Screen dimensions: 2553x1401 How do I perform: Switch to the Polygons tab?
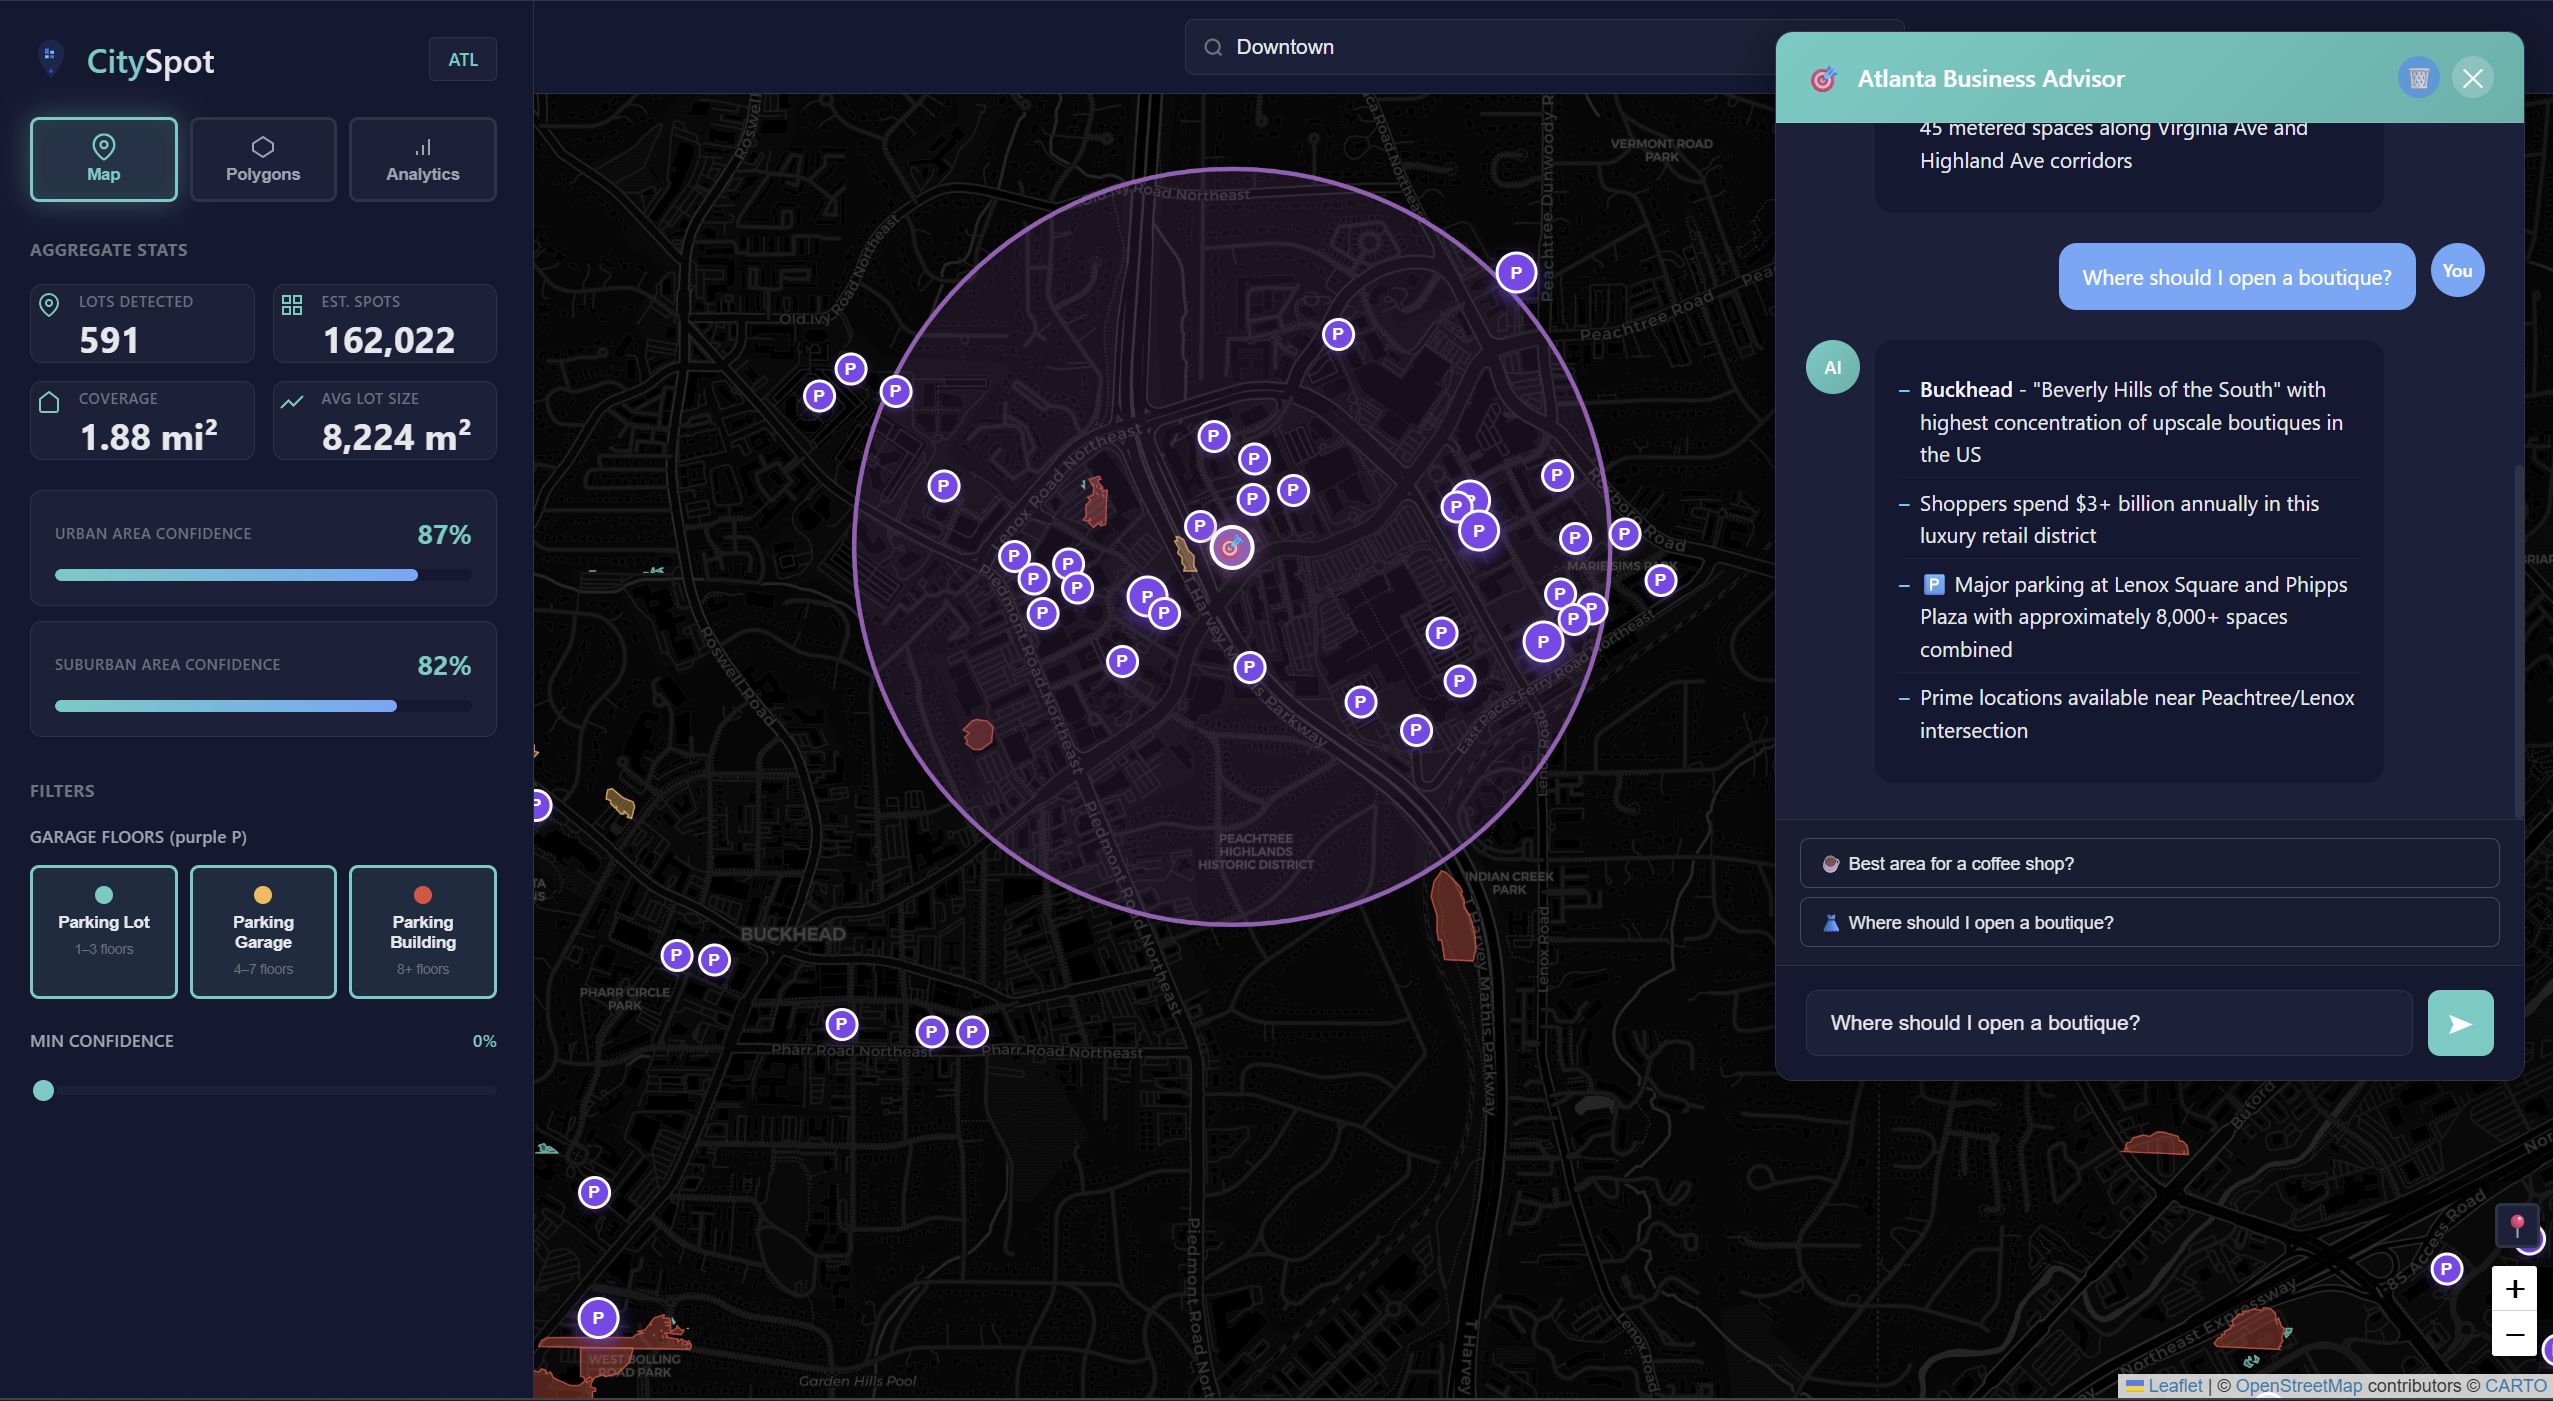(x=263, y=160)
